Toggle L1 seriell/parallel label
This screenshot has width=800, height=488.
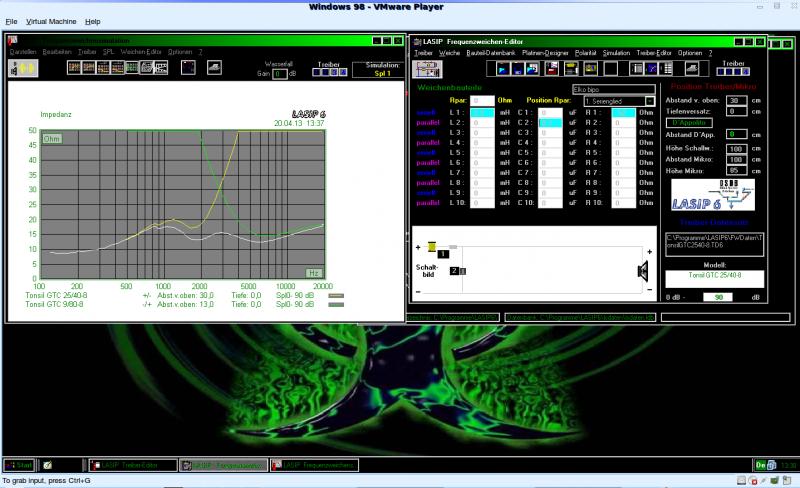coord(427,111)
